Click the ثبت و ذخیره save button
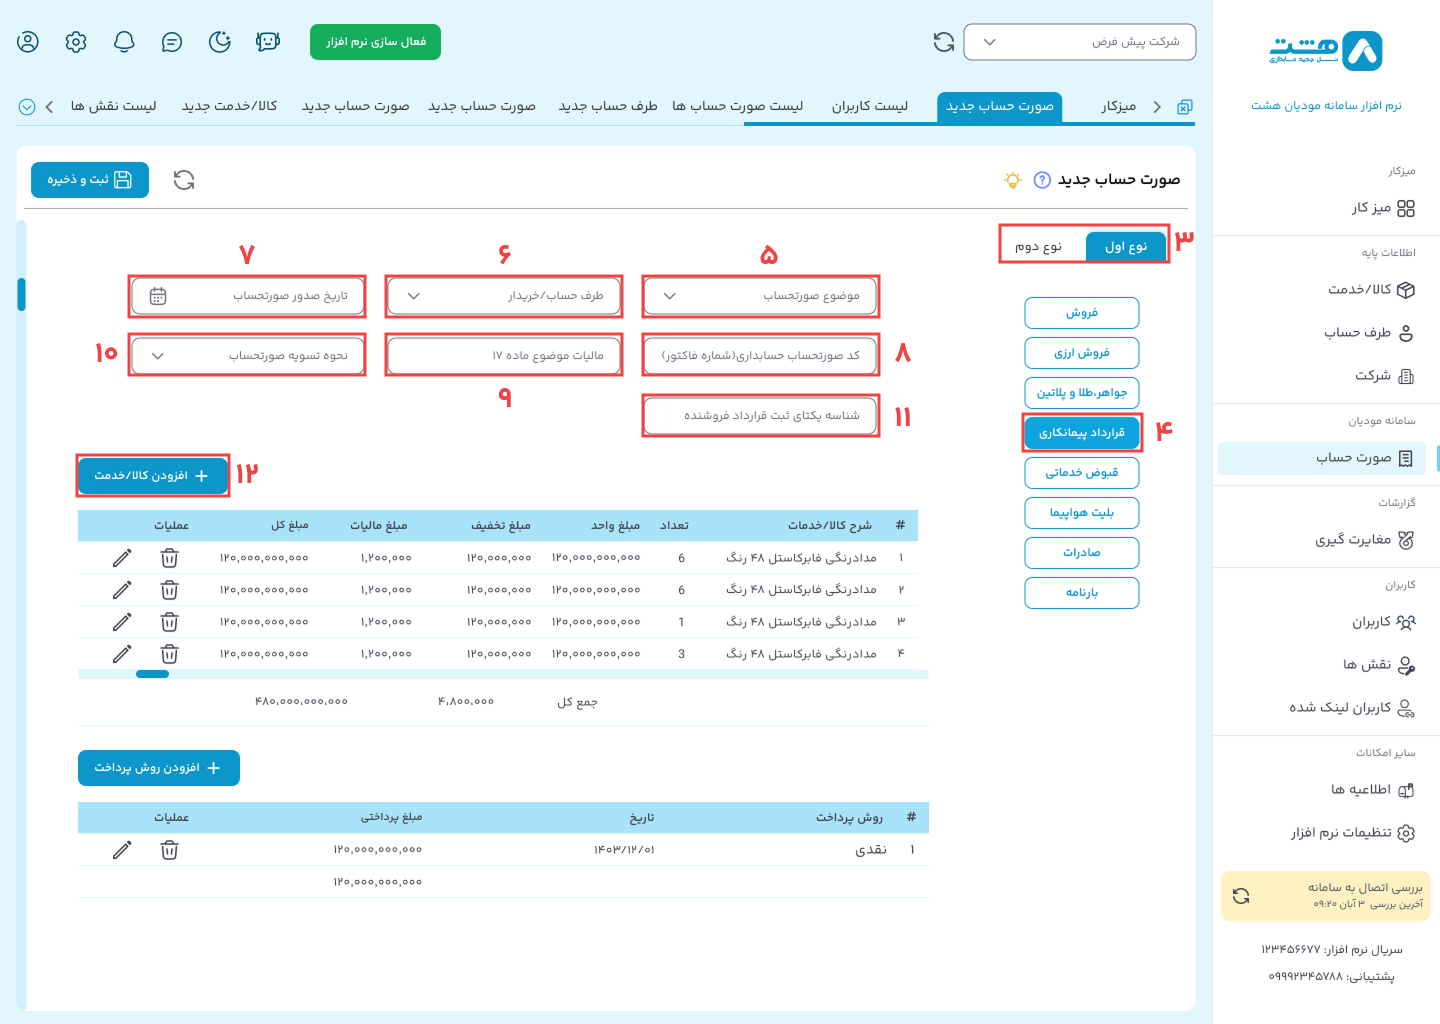Screen dimensions: 1440x1024 point(90,180)
